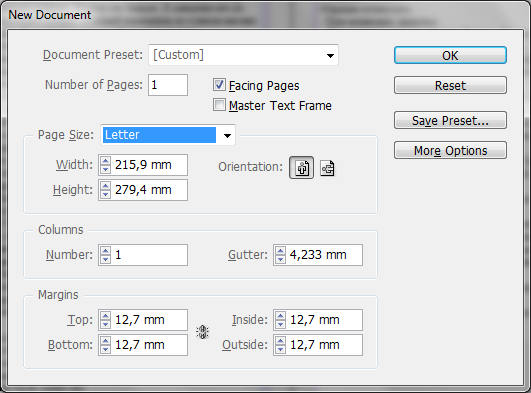This screenshot has width=531, height=393.
Task: Toggle the margins link chain icon
Action: (x=203, y=332)
